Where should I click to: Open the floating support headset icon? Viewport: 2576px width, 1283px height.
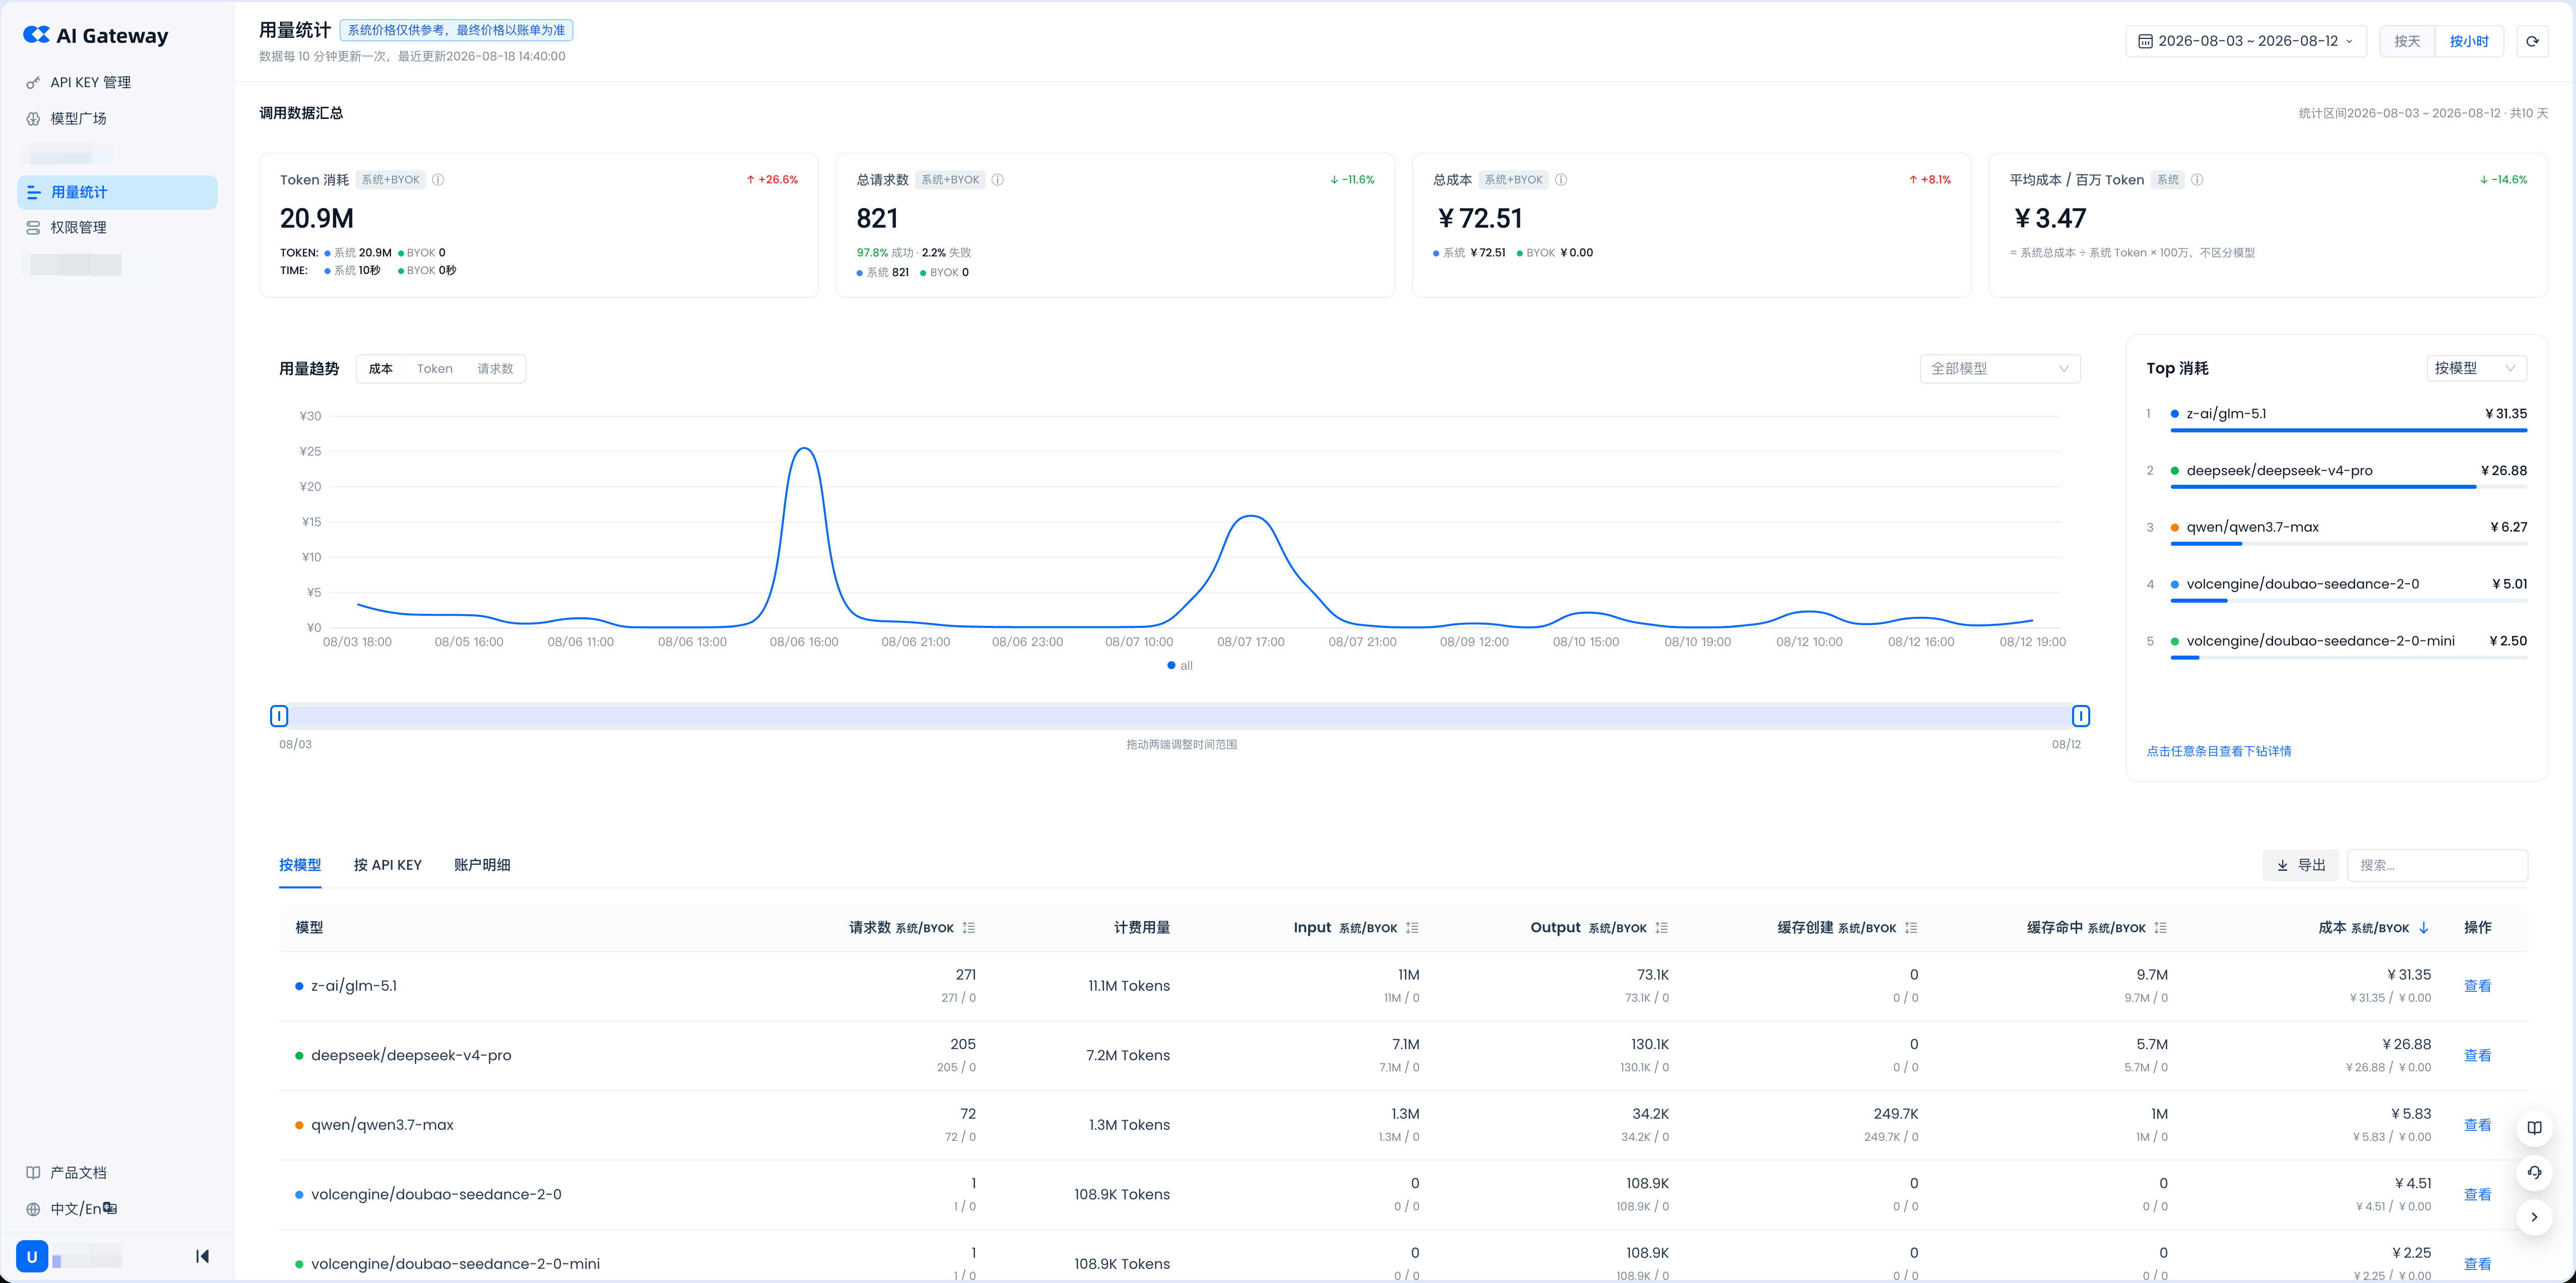click(2534, 1172)
